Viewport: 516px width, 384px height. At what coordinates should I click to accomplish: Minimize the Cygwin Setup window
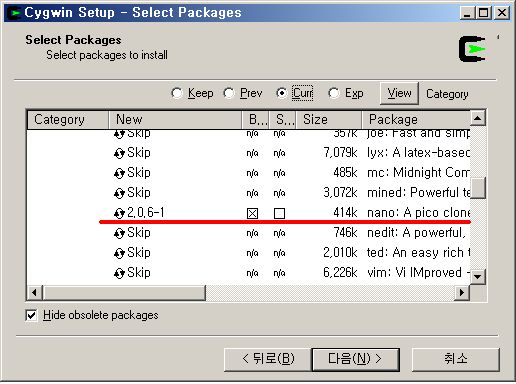pos(467,13)
